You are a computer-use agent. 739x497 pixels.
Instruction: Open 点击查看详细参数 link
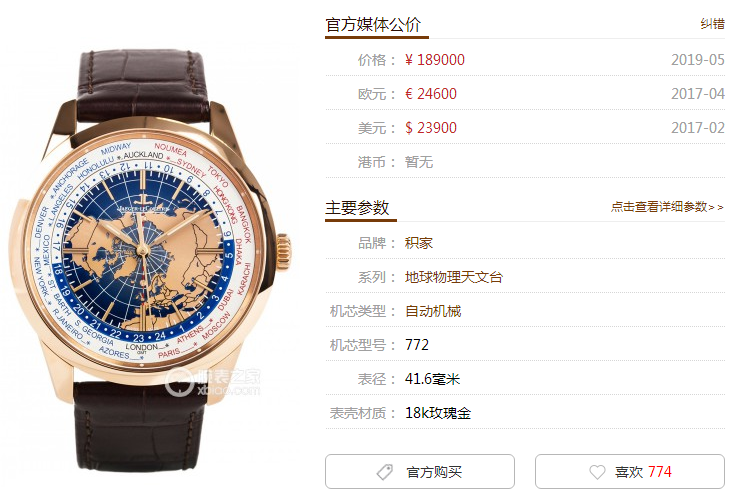click(x=667, y=207)
